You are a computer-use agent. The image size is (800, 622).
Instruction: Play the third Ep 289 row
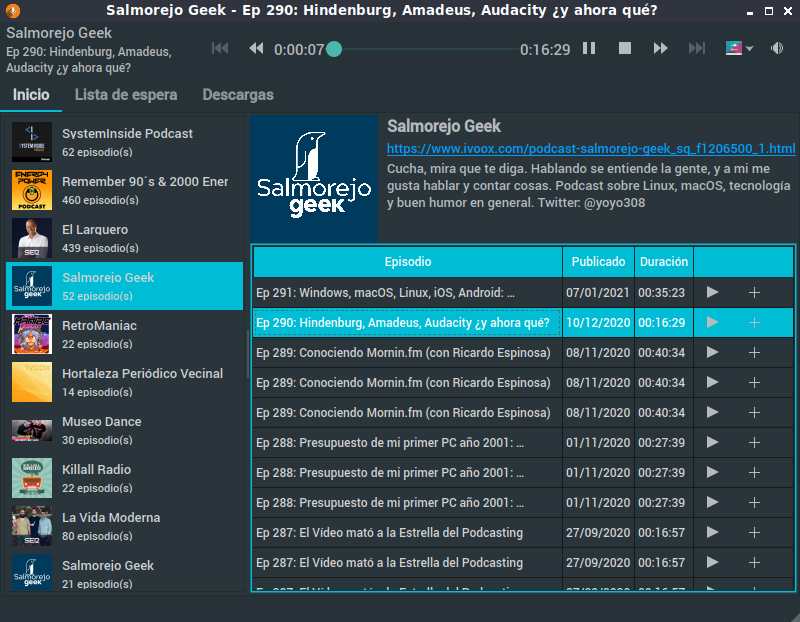[x=713, y=412]
